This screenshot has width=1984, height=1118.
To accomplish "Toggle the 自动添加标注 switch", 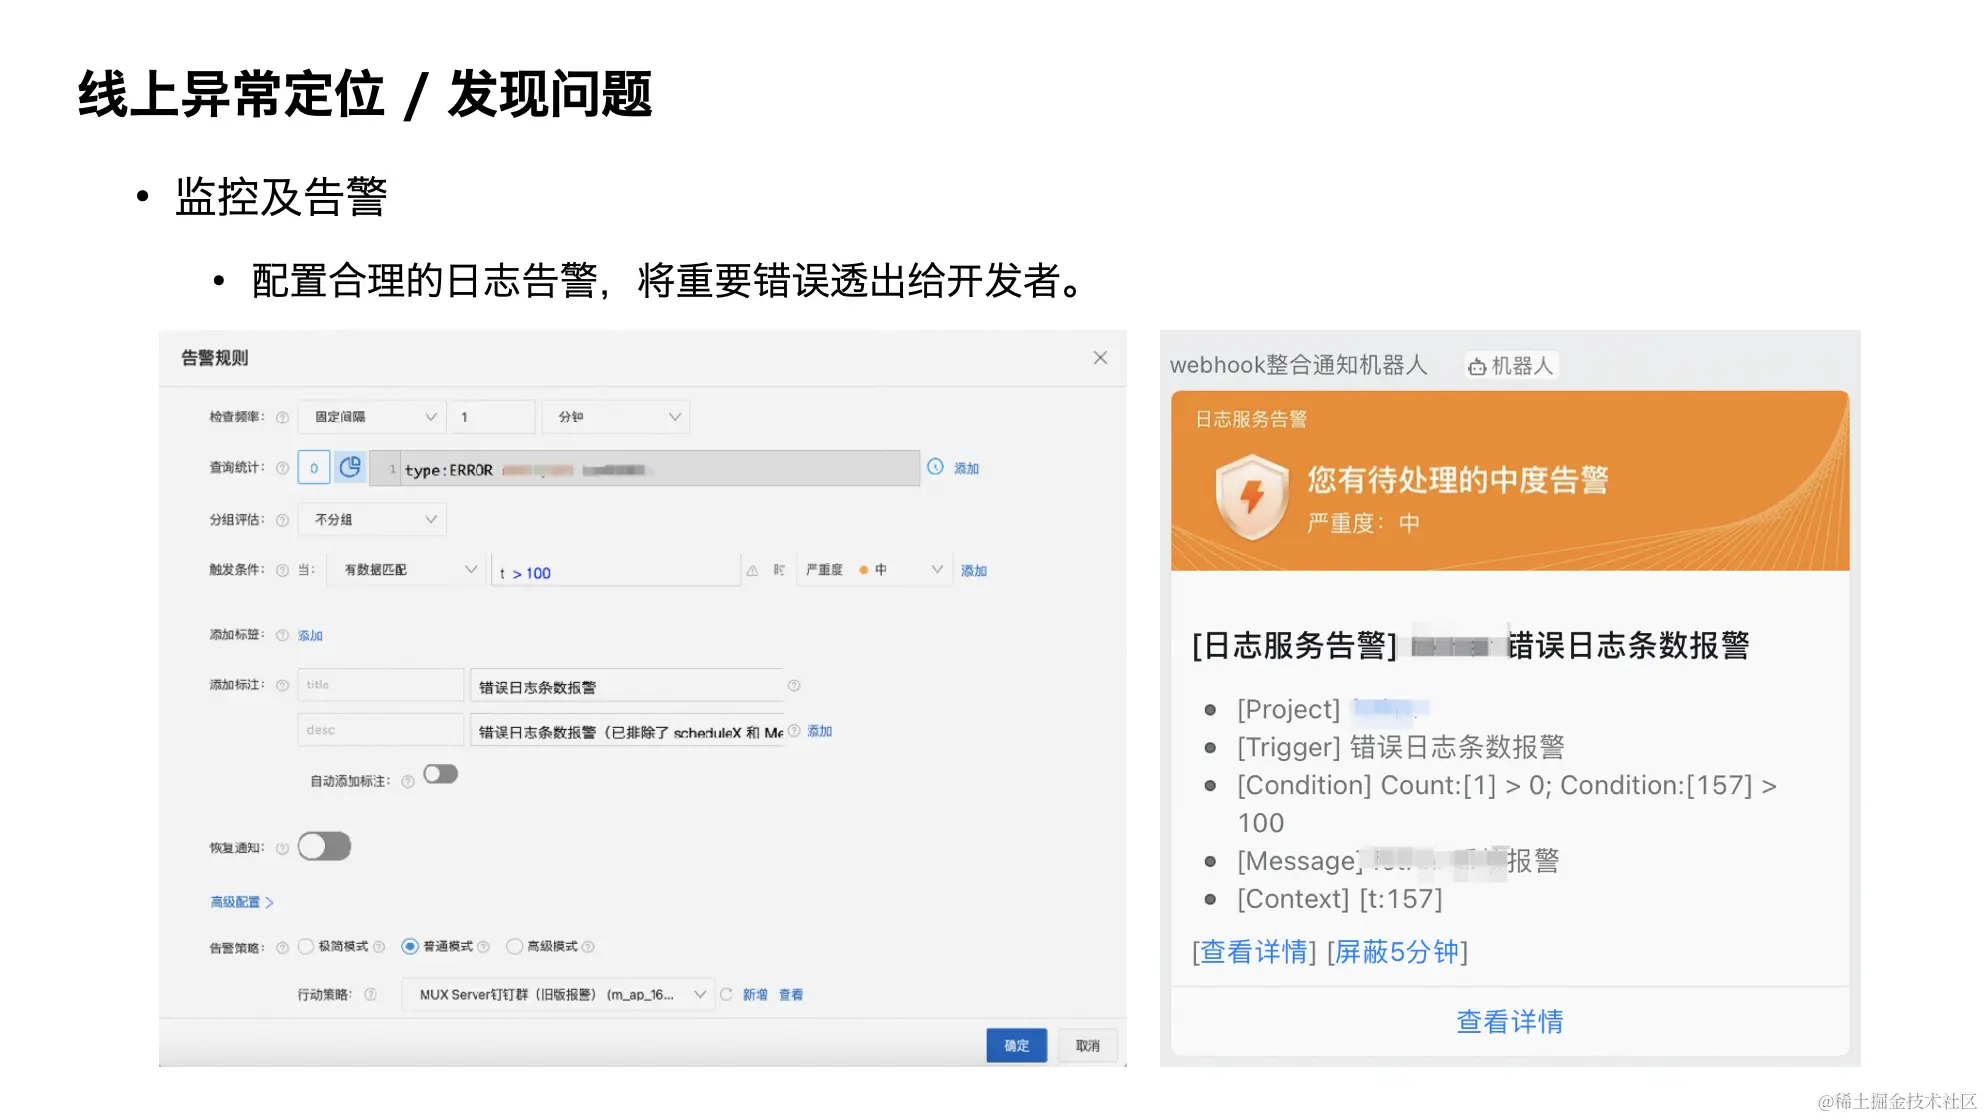I will (440, 774).
